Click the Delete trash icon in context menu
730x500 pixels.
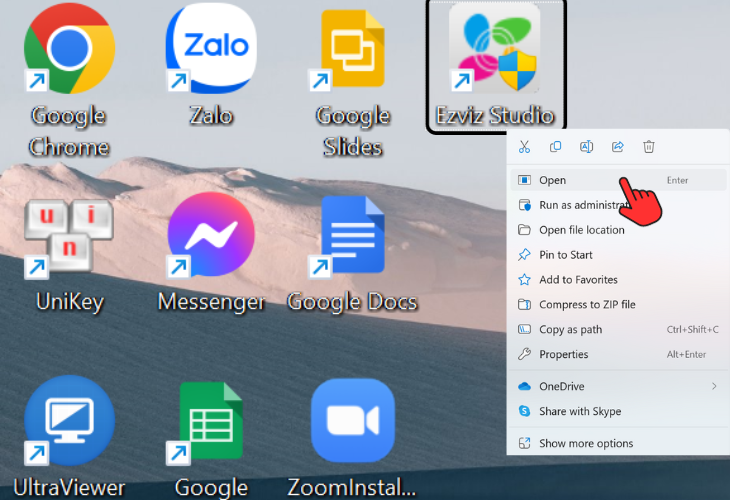click(649, 147)
